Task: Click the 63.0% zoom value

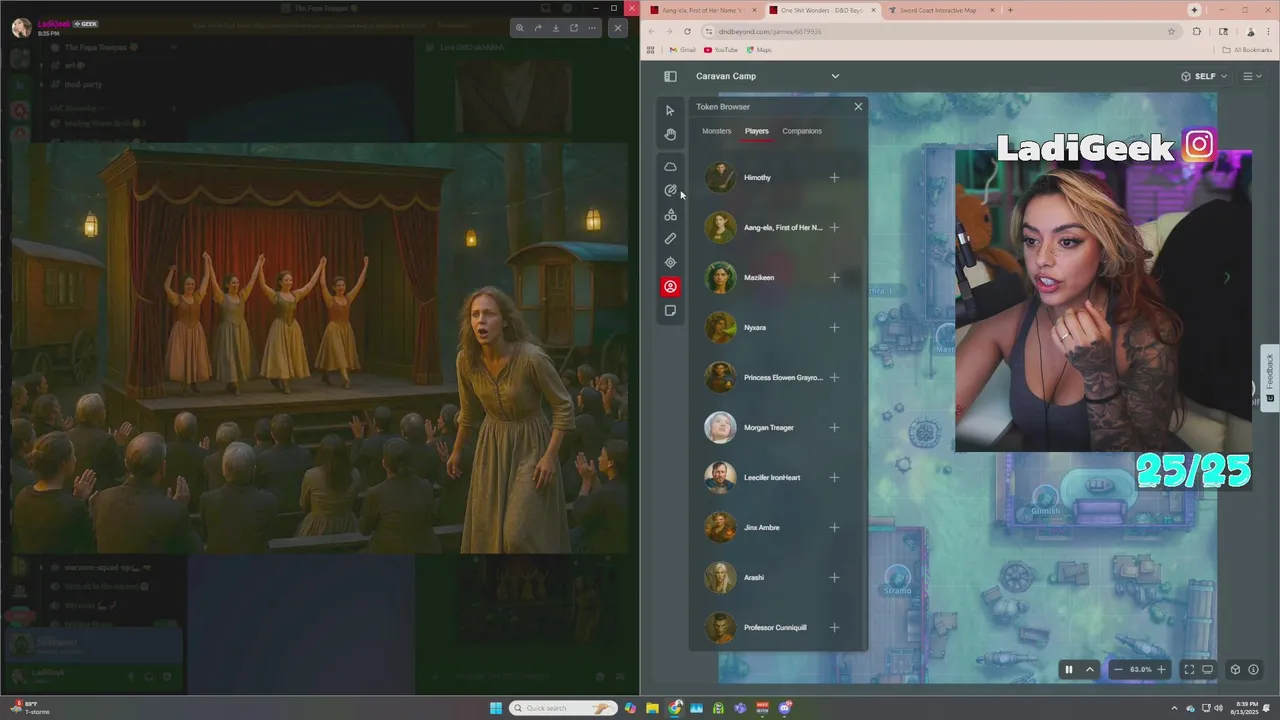Action: pos(1140,669)
